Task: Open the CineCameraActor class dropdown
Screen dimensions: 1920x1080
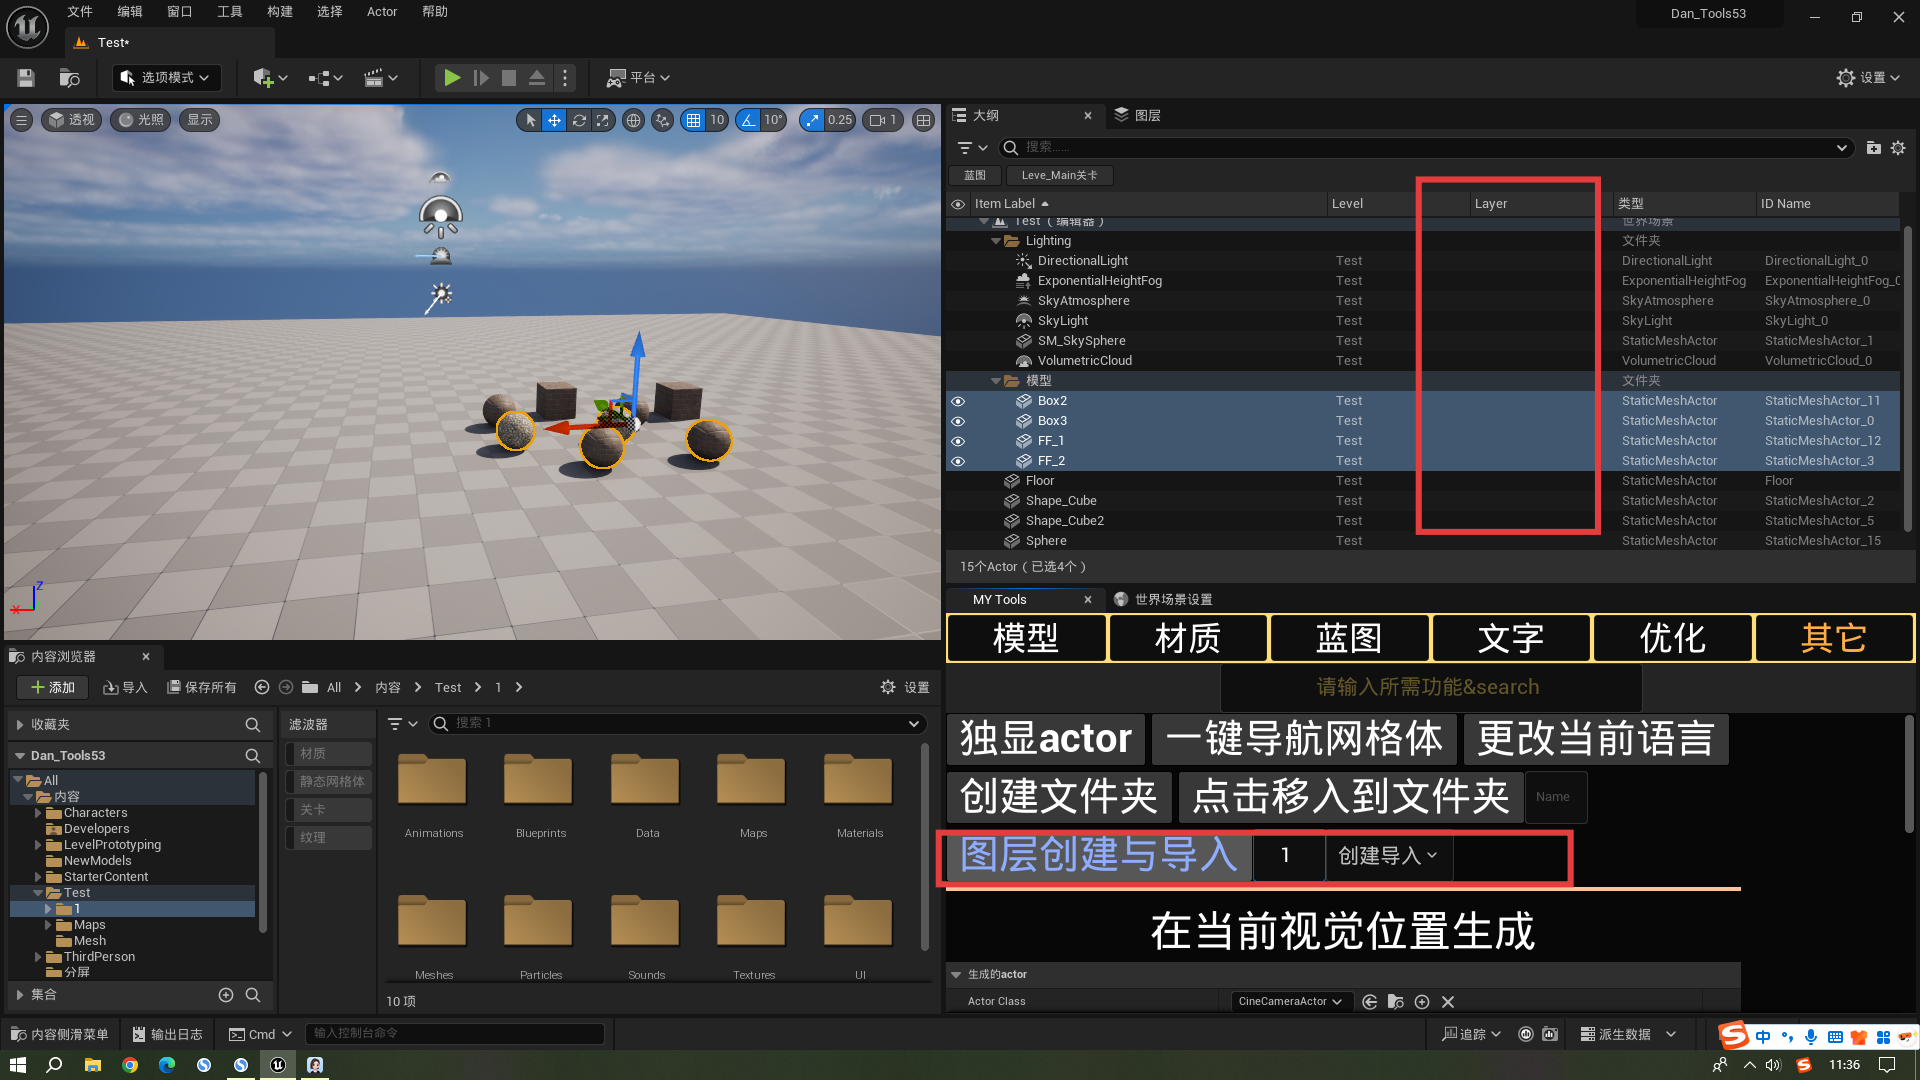Action: coord(1290,1002)
